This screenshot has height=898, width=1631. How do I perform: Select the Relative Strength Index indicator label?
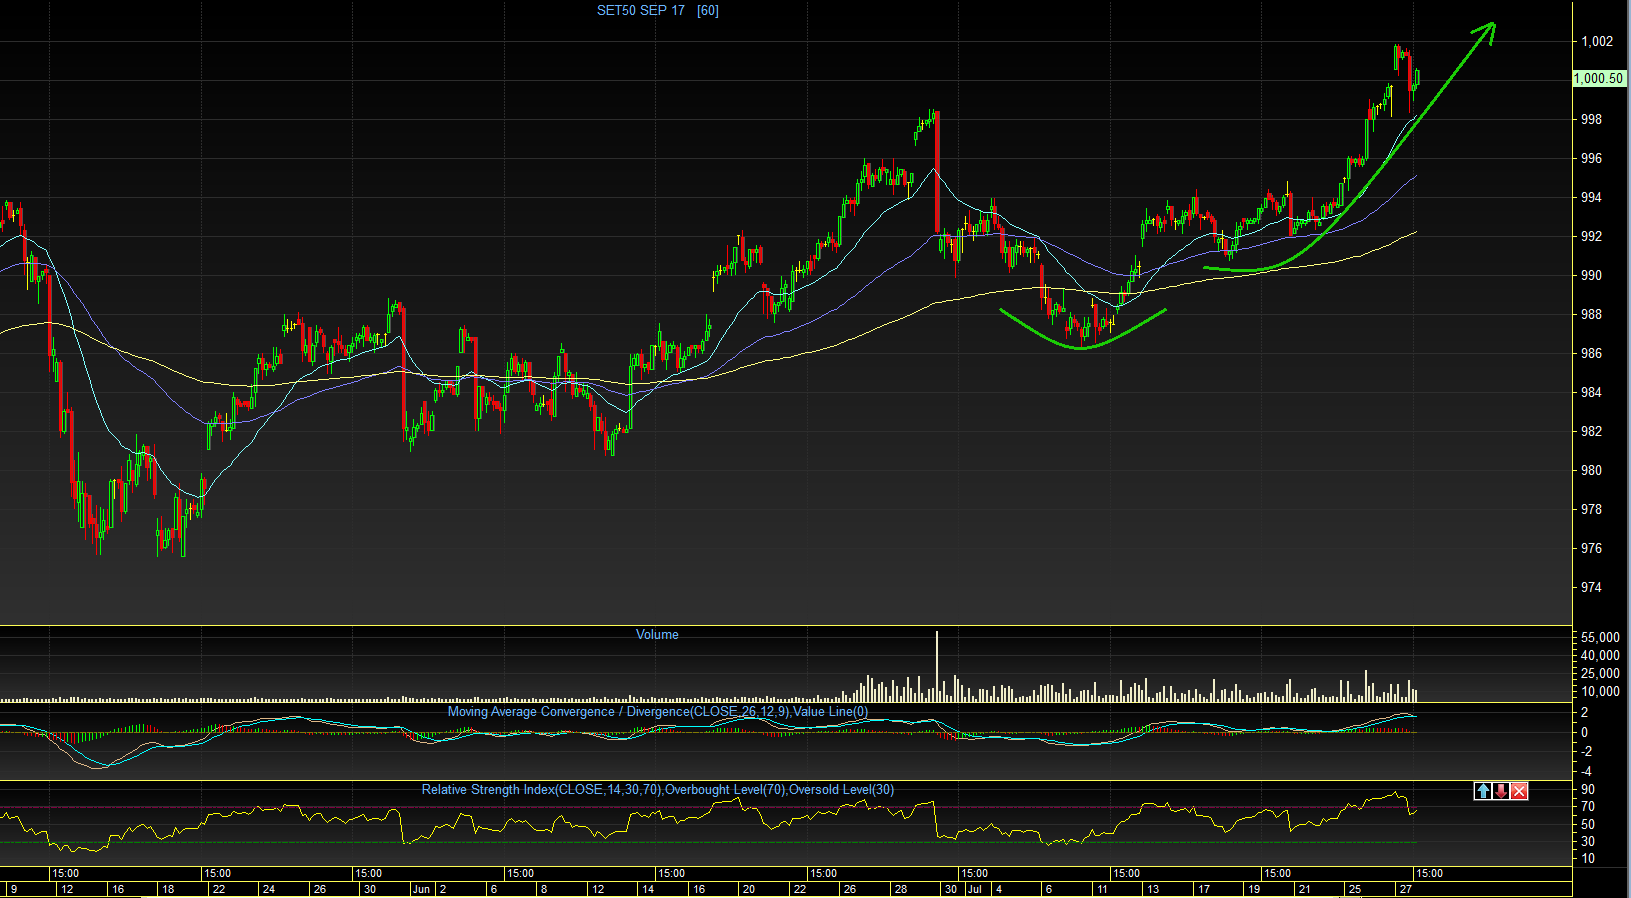[x=658, y=790]
